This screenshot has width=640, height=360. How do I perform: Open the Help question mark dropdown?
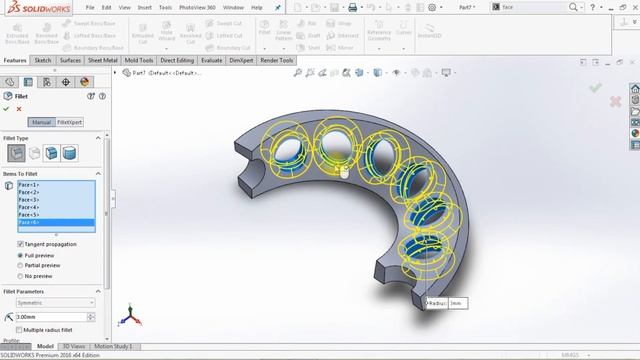click(x=601, y=7)
